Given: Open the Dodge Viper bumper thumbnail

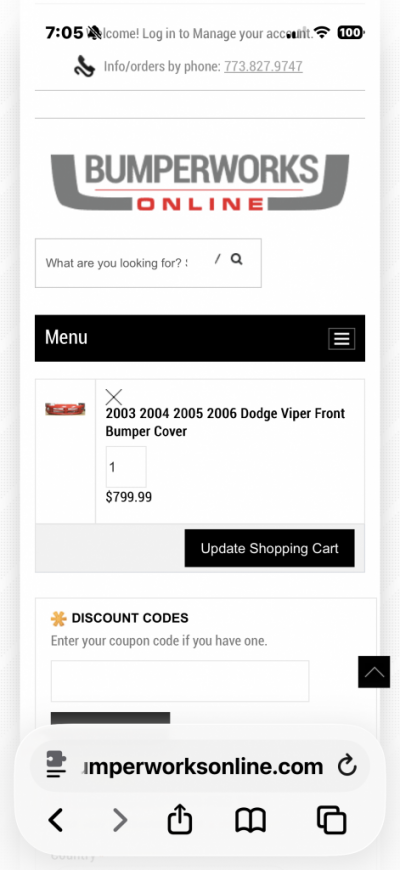Looking at the screenshot, I should coord(65,409).
